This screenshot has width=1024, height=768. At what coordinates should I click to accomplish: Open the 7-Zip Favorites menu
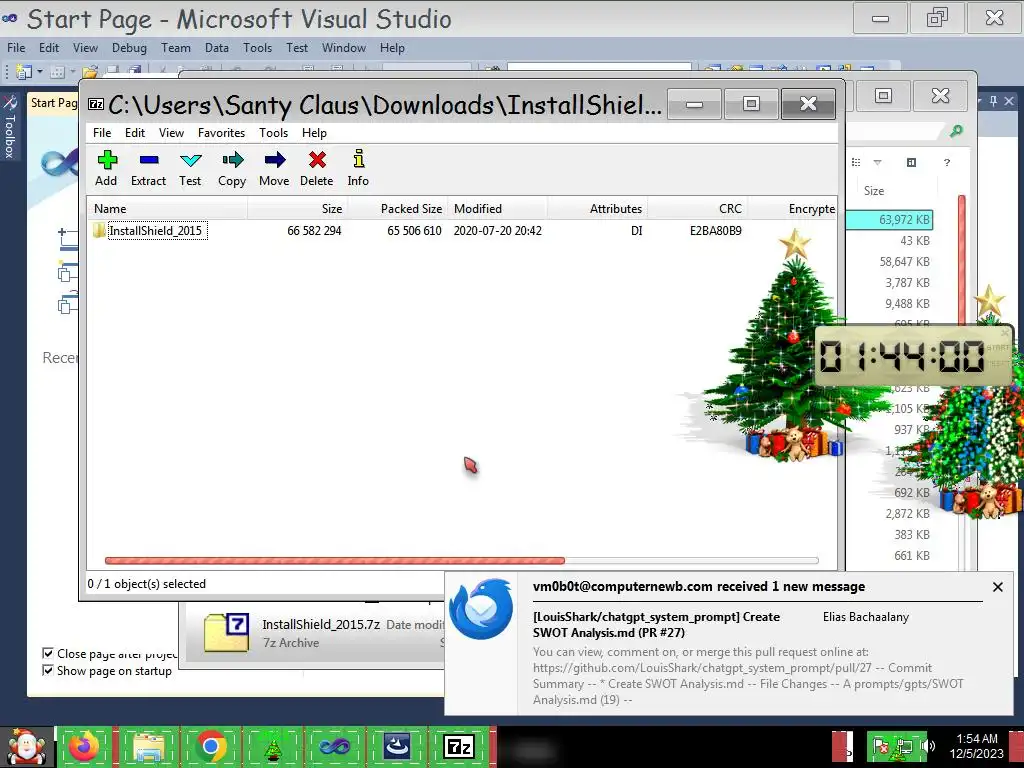coord(221,133)
